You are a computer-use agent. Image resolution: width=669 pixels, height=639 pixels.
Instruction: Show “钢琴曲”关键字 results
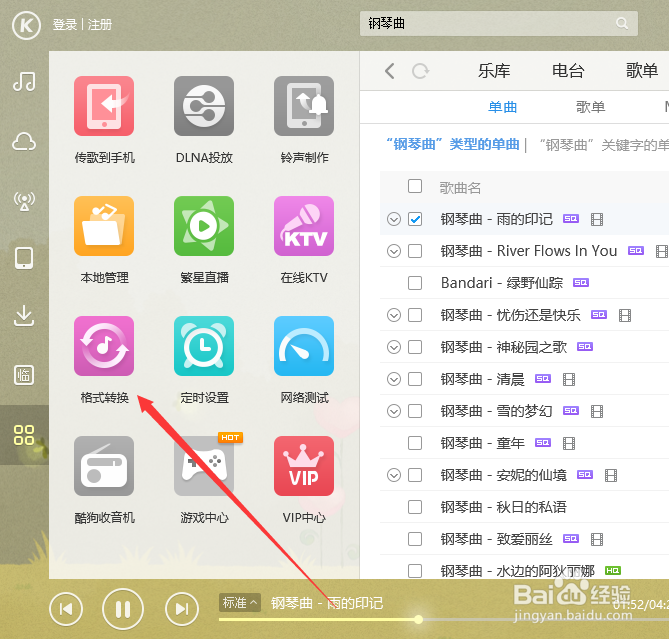[x=603, y=145]
